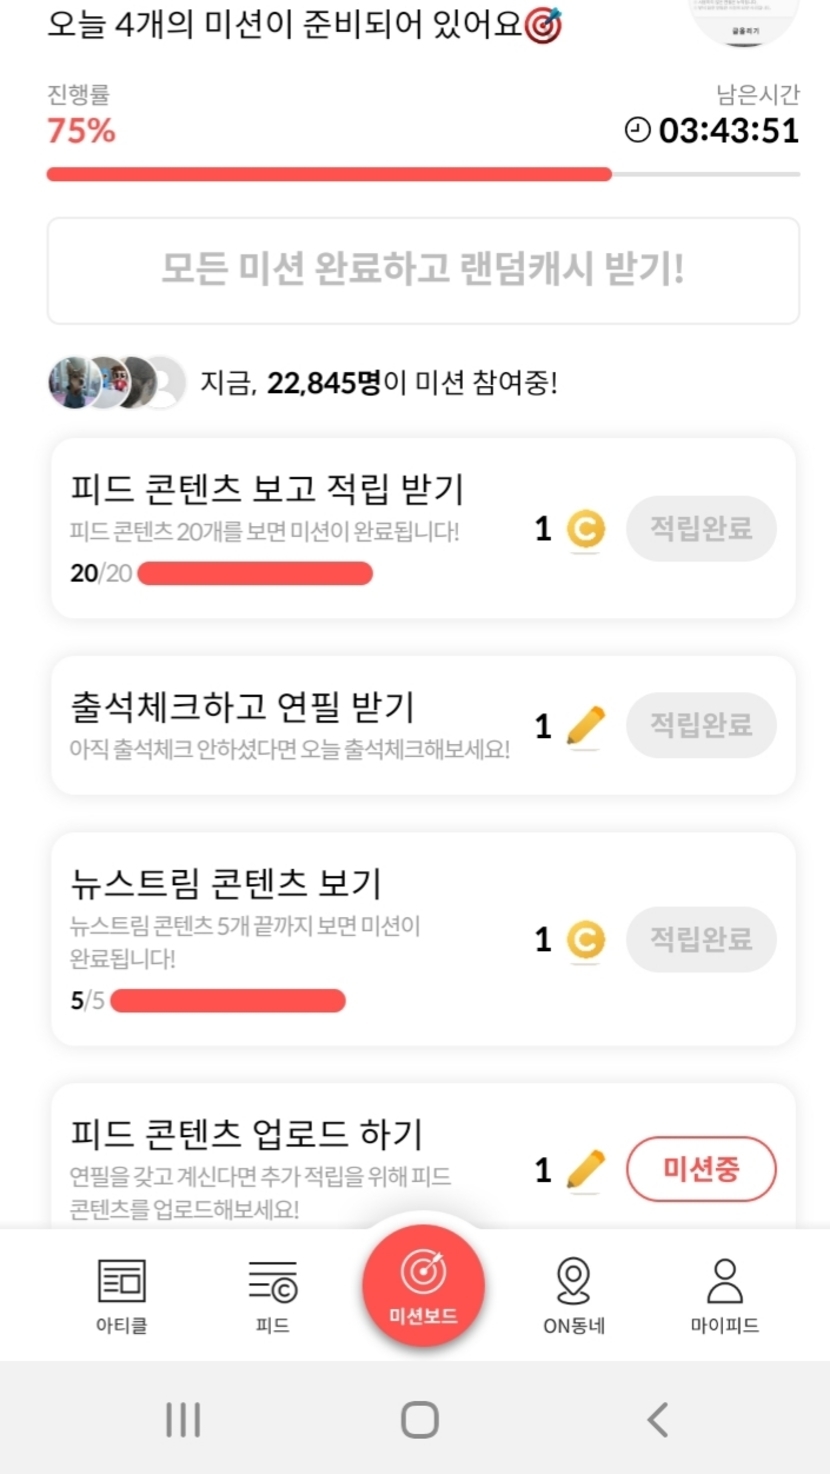Go to 마이피드 profile icon
Screen dimensions: 830x1474
pos(725,1282)
